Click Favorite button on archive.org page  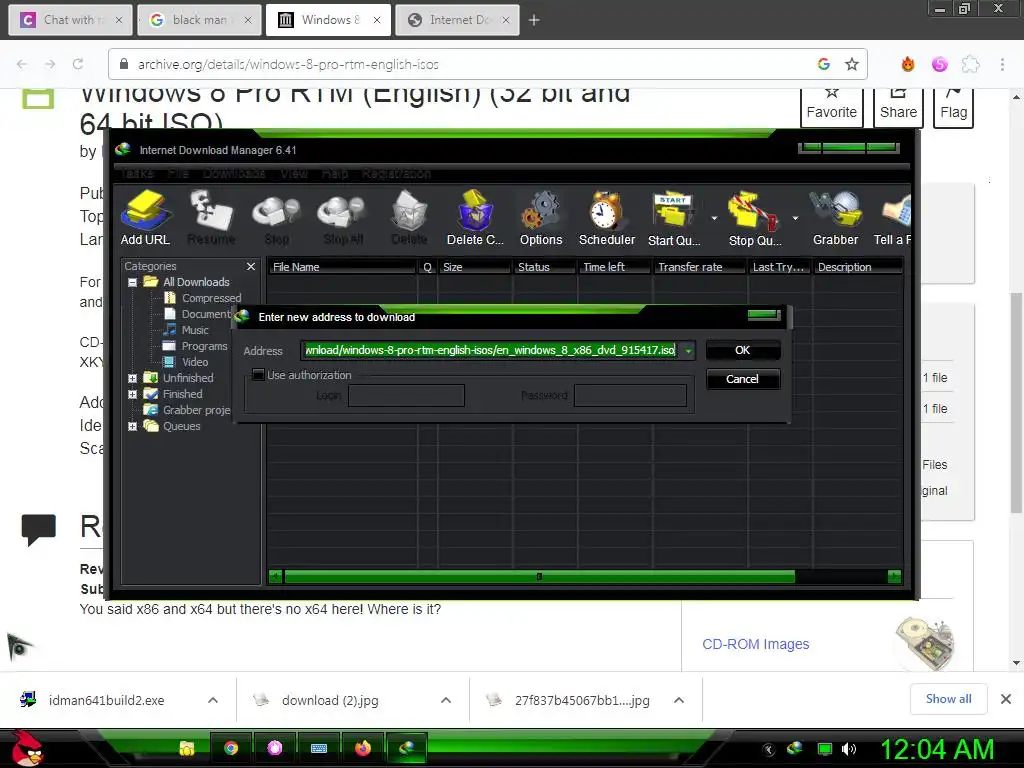point(831,107)
